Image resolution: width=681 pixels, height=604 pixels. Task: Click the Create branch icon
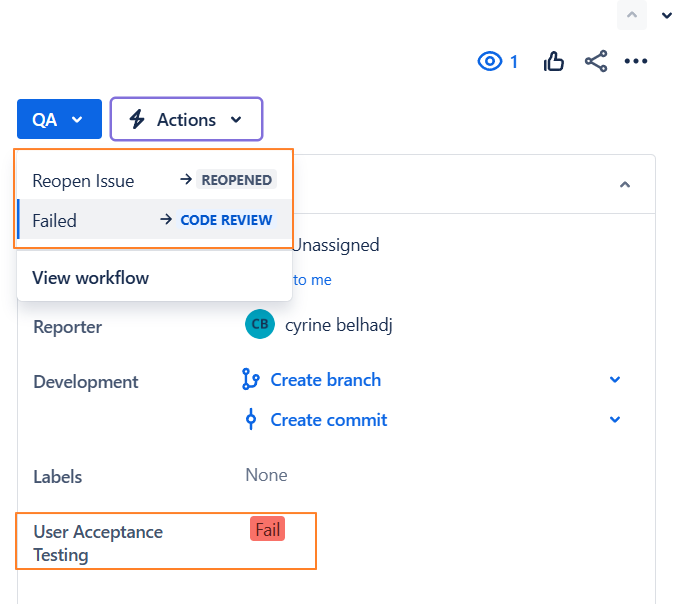click(x=251, y=380)
